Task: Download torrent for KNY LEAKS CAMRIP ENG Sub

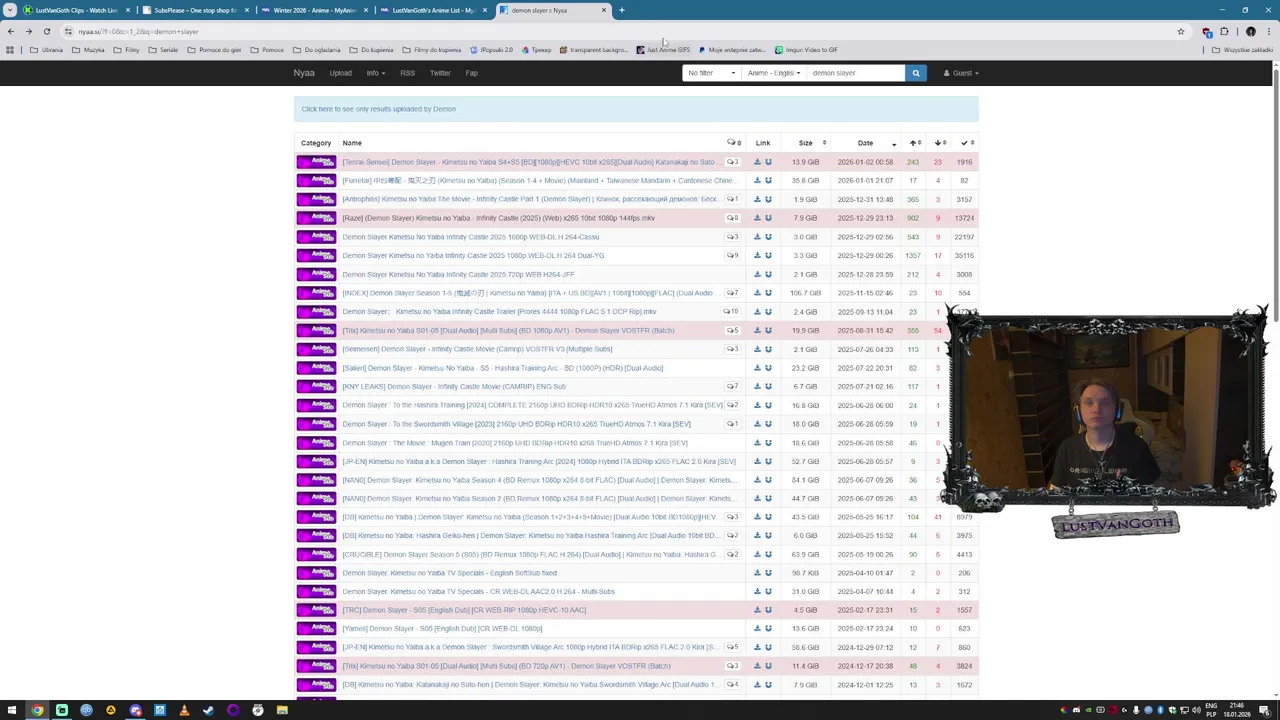Action: (x=757, y=386)
